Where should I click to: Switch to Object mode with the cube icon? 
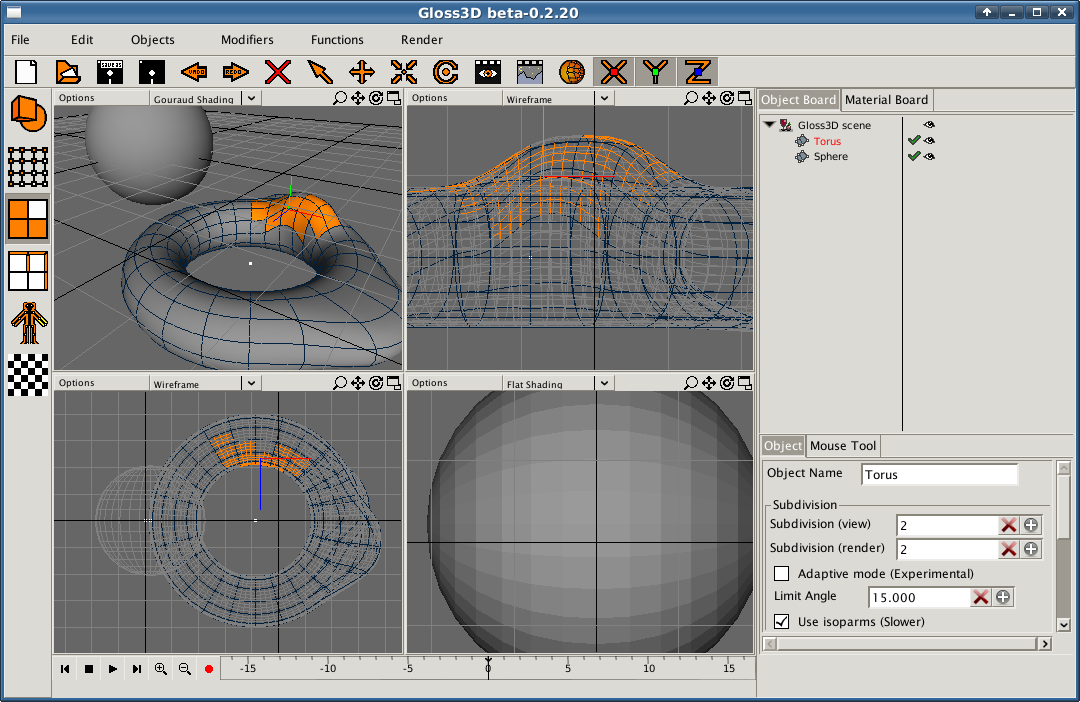(x=28, y=114)
